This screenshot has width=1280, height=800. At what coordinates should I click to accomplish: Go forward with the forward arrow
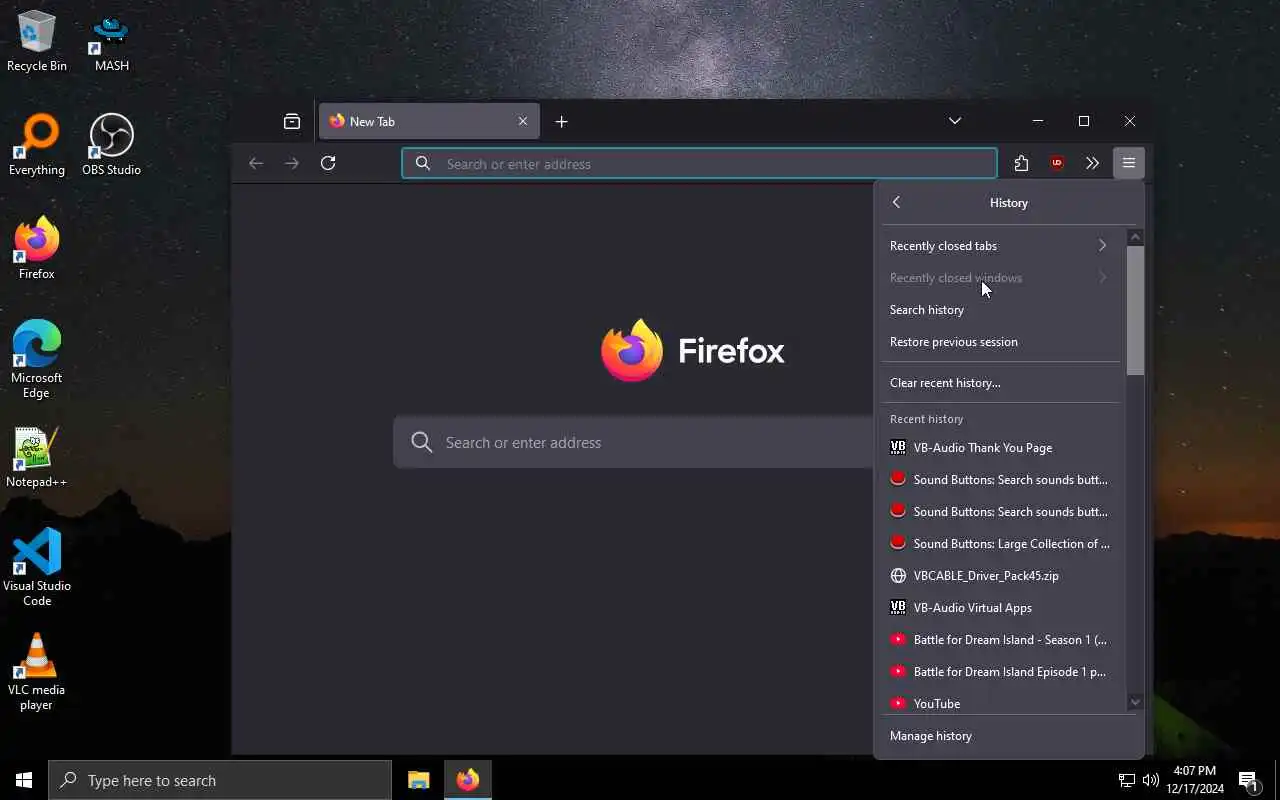(292, 163)
